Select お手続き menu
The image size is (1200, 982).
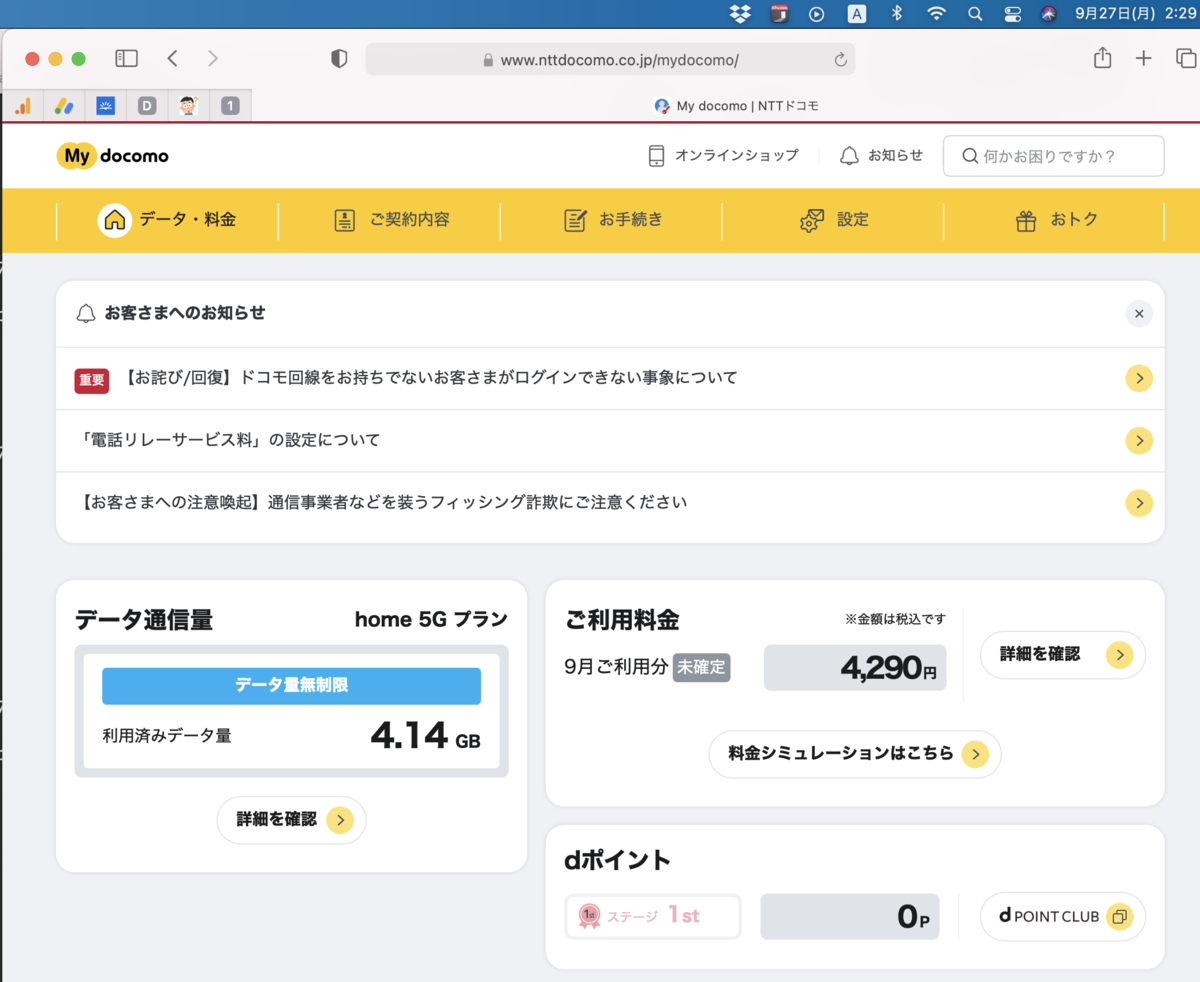coord(612,220)
